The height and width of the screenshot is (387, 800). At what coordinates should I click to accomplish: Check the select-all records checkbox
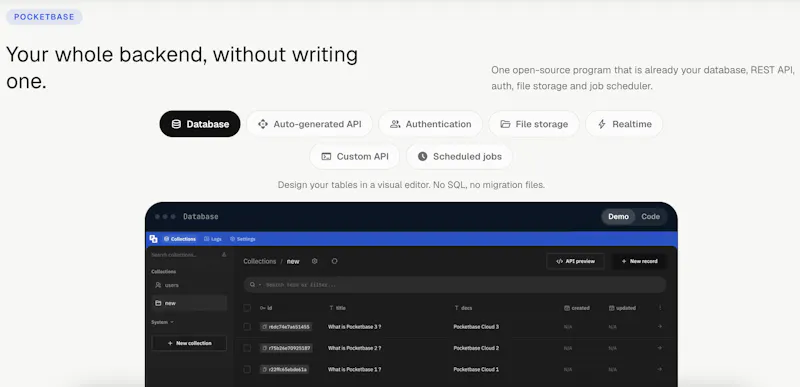point(247,308)
